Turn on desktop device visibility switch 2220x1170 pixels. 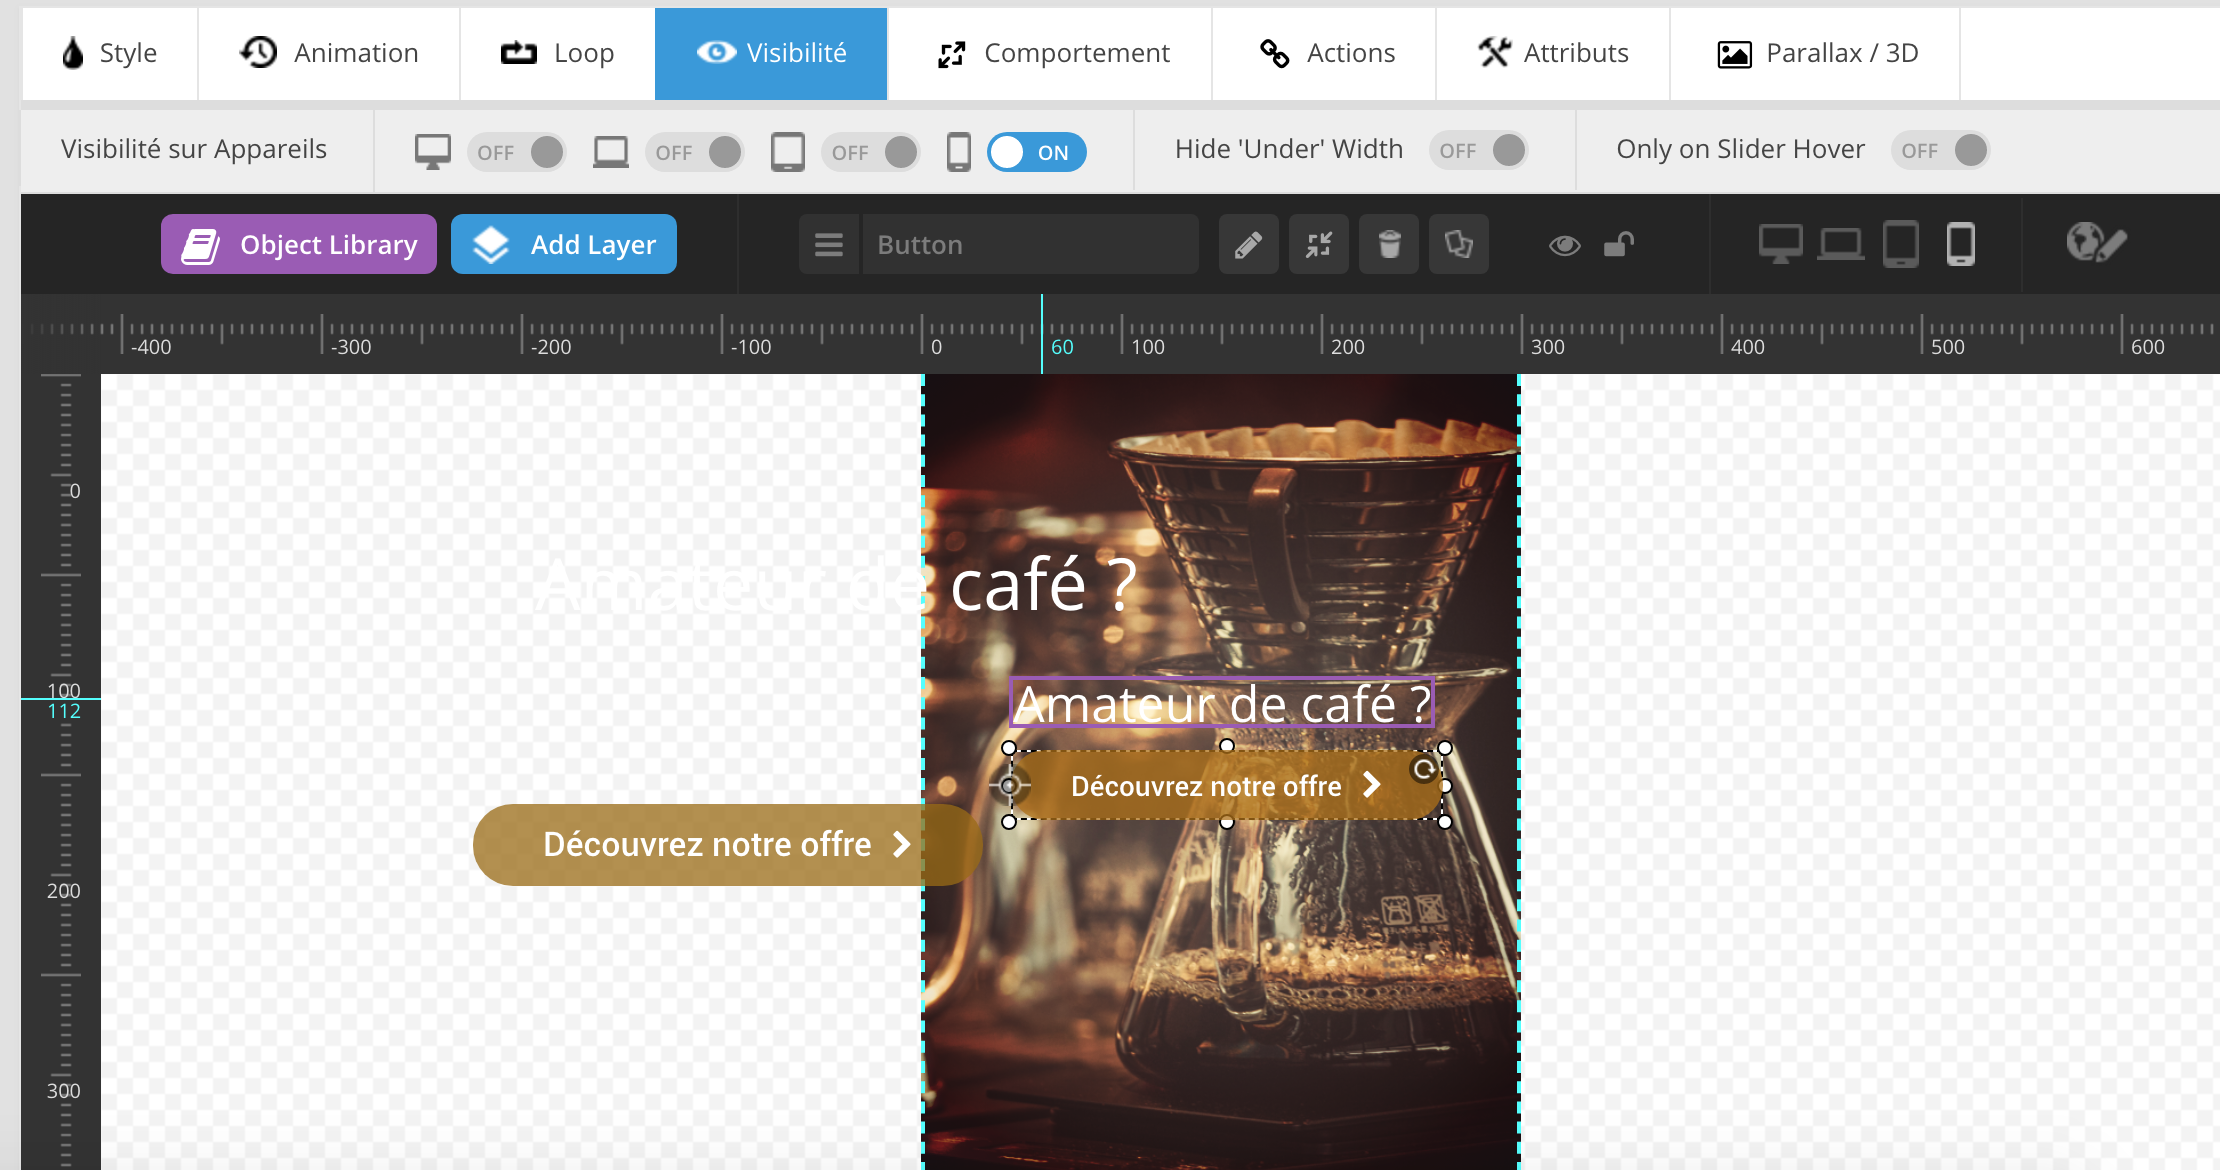point(517,152)
